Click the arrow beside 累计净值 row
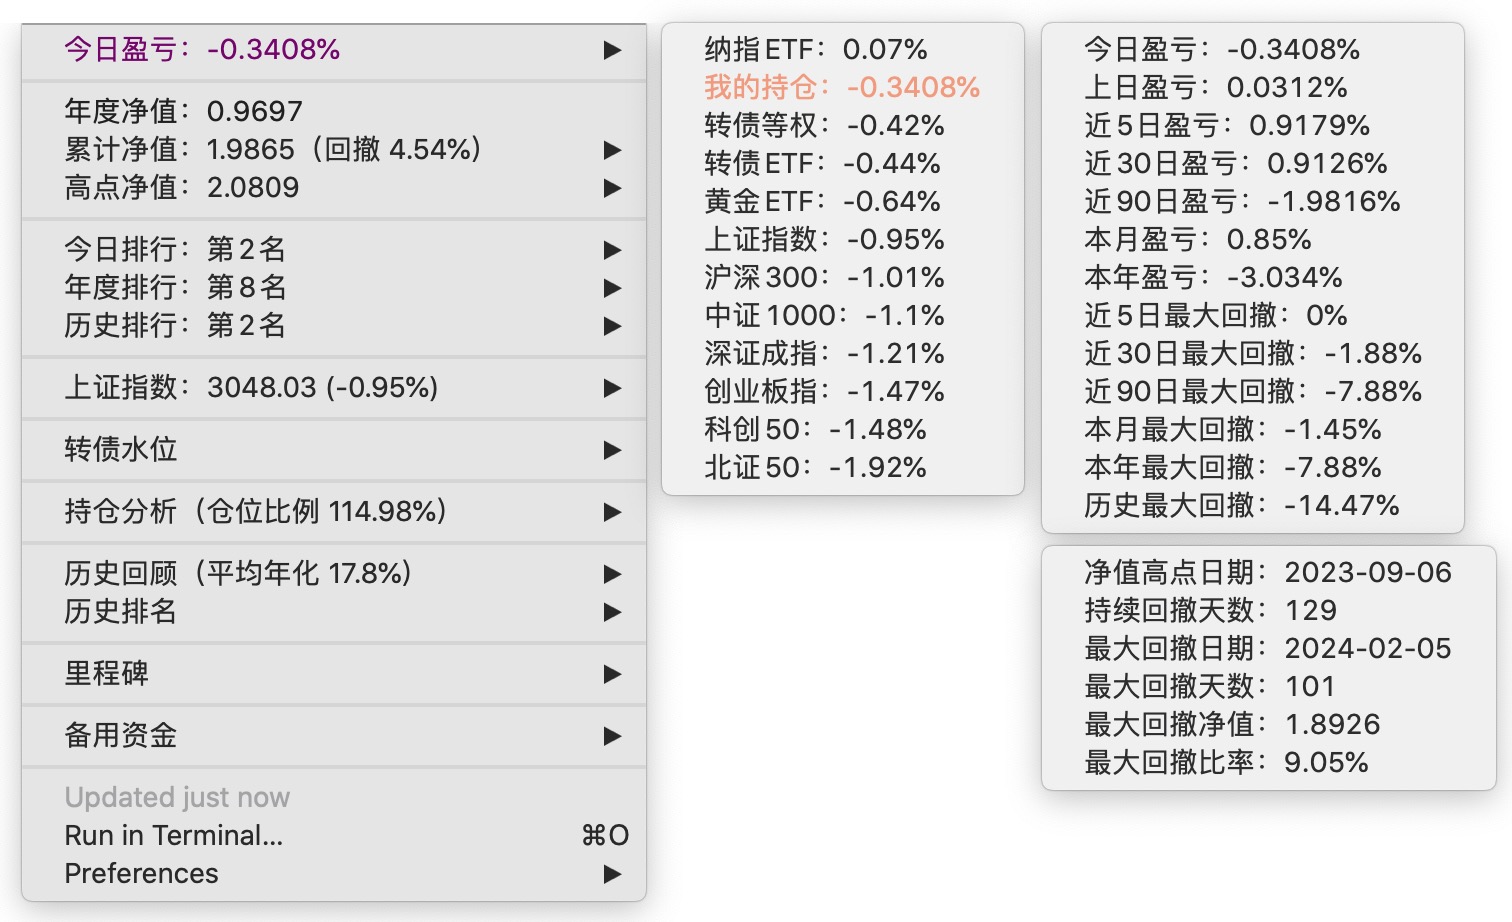 pos(612,150)
